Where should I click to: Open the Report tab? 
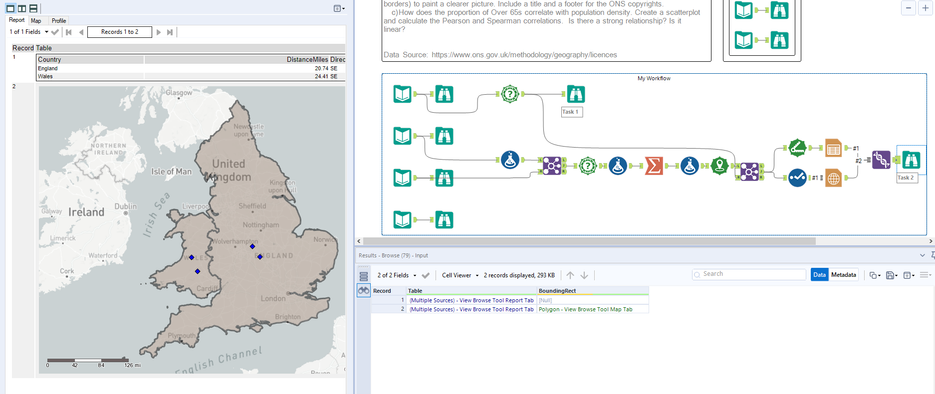(x=17, y=20)
